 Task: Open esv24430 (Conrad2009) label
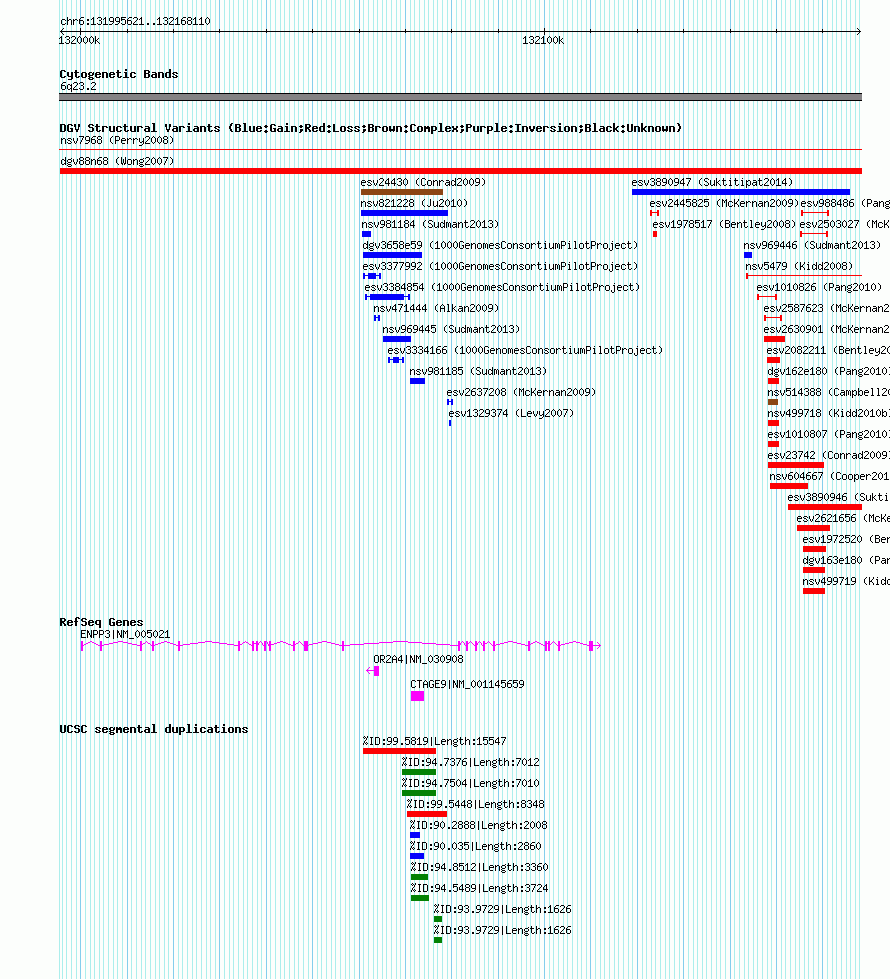tap(423, 182)
